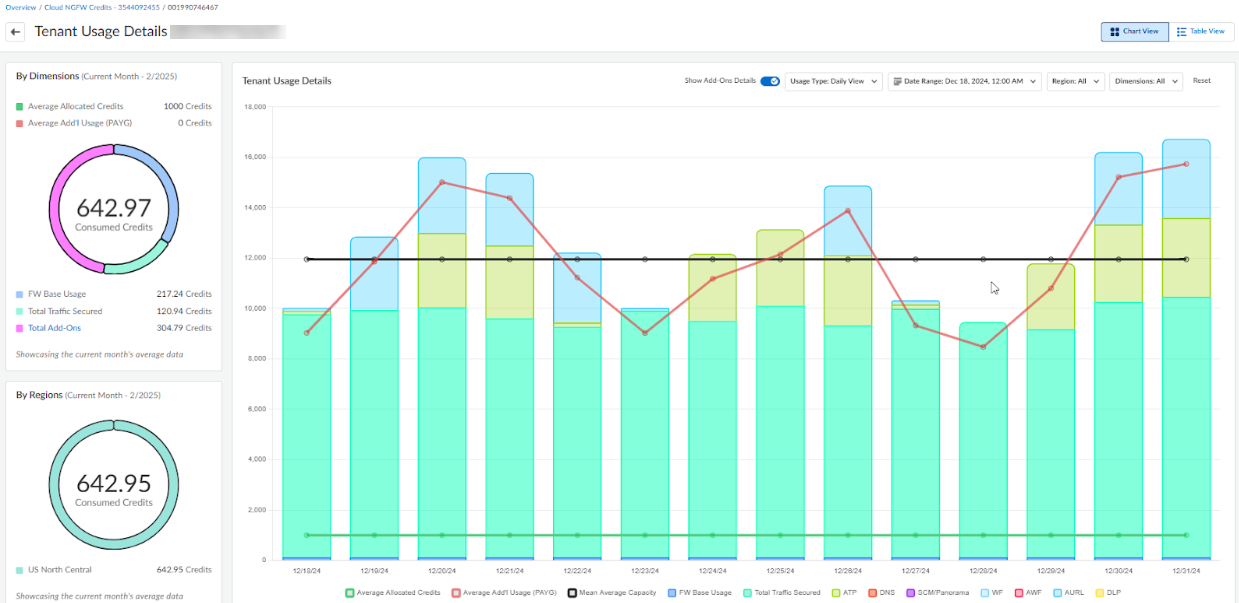Screen dimensions: 1239x603
Task: Click the Reset filters link
Action: pos(1201,81)
